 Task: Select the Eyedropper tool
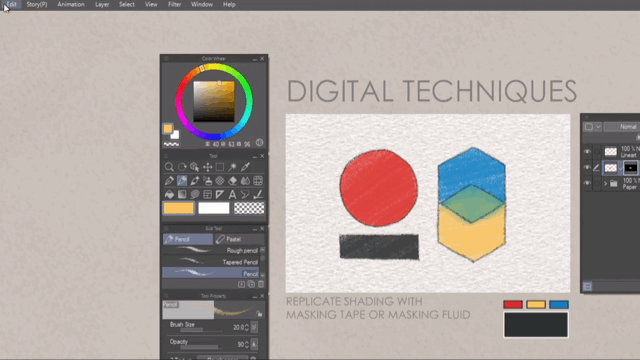coord(245,167)
